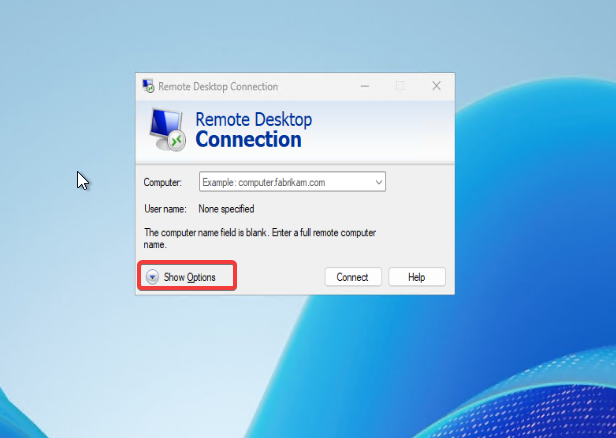The image size is (616, 438).
Task: Click the Remote Desktop Connection title bar icon
Action: point(148,87)
